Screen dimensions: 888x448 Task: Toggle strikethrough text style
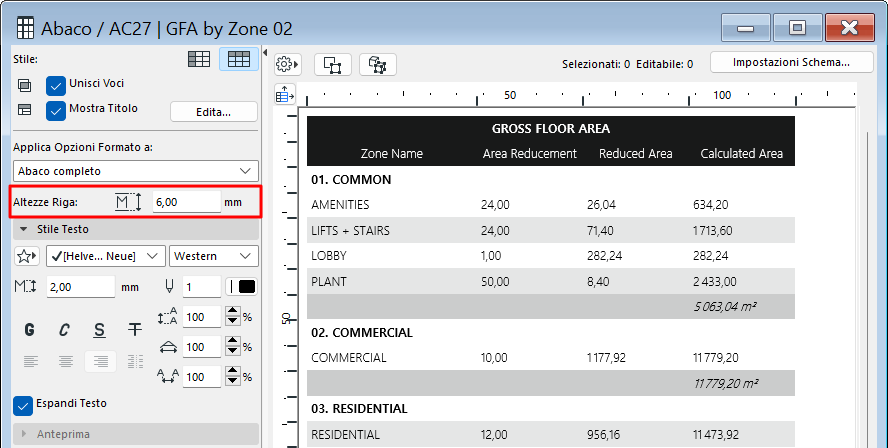(x=134, y=329)
